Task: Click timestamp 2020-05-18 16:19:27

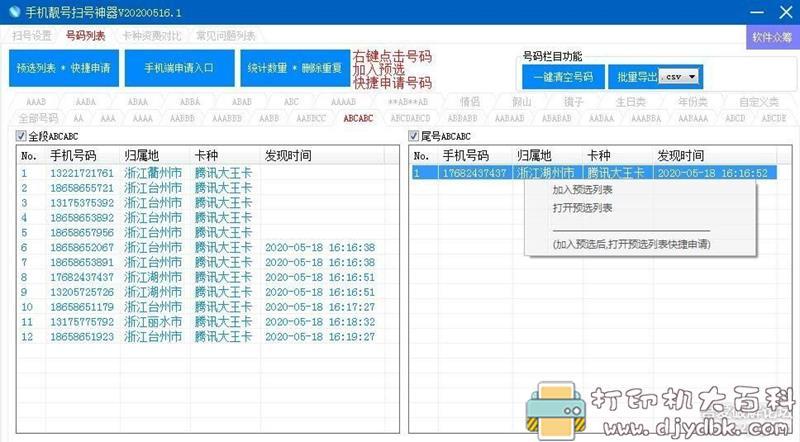Action: click(320, 337)
